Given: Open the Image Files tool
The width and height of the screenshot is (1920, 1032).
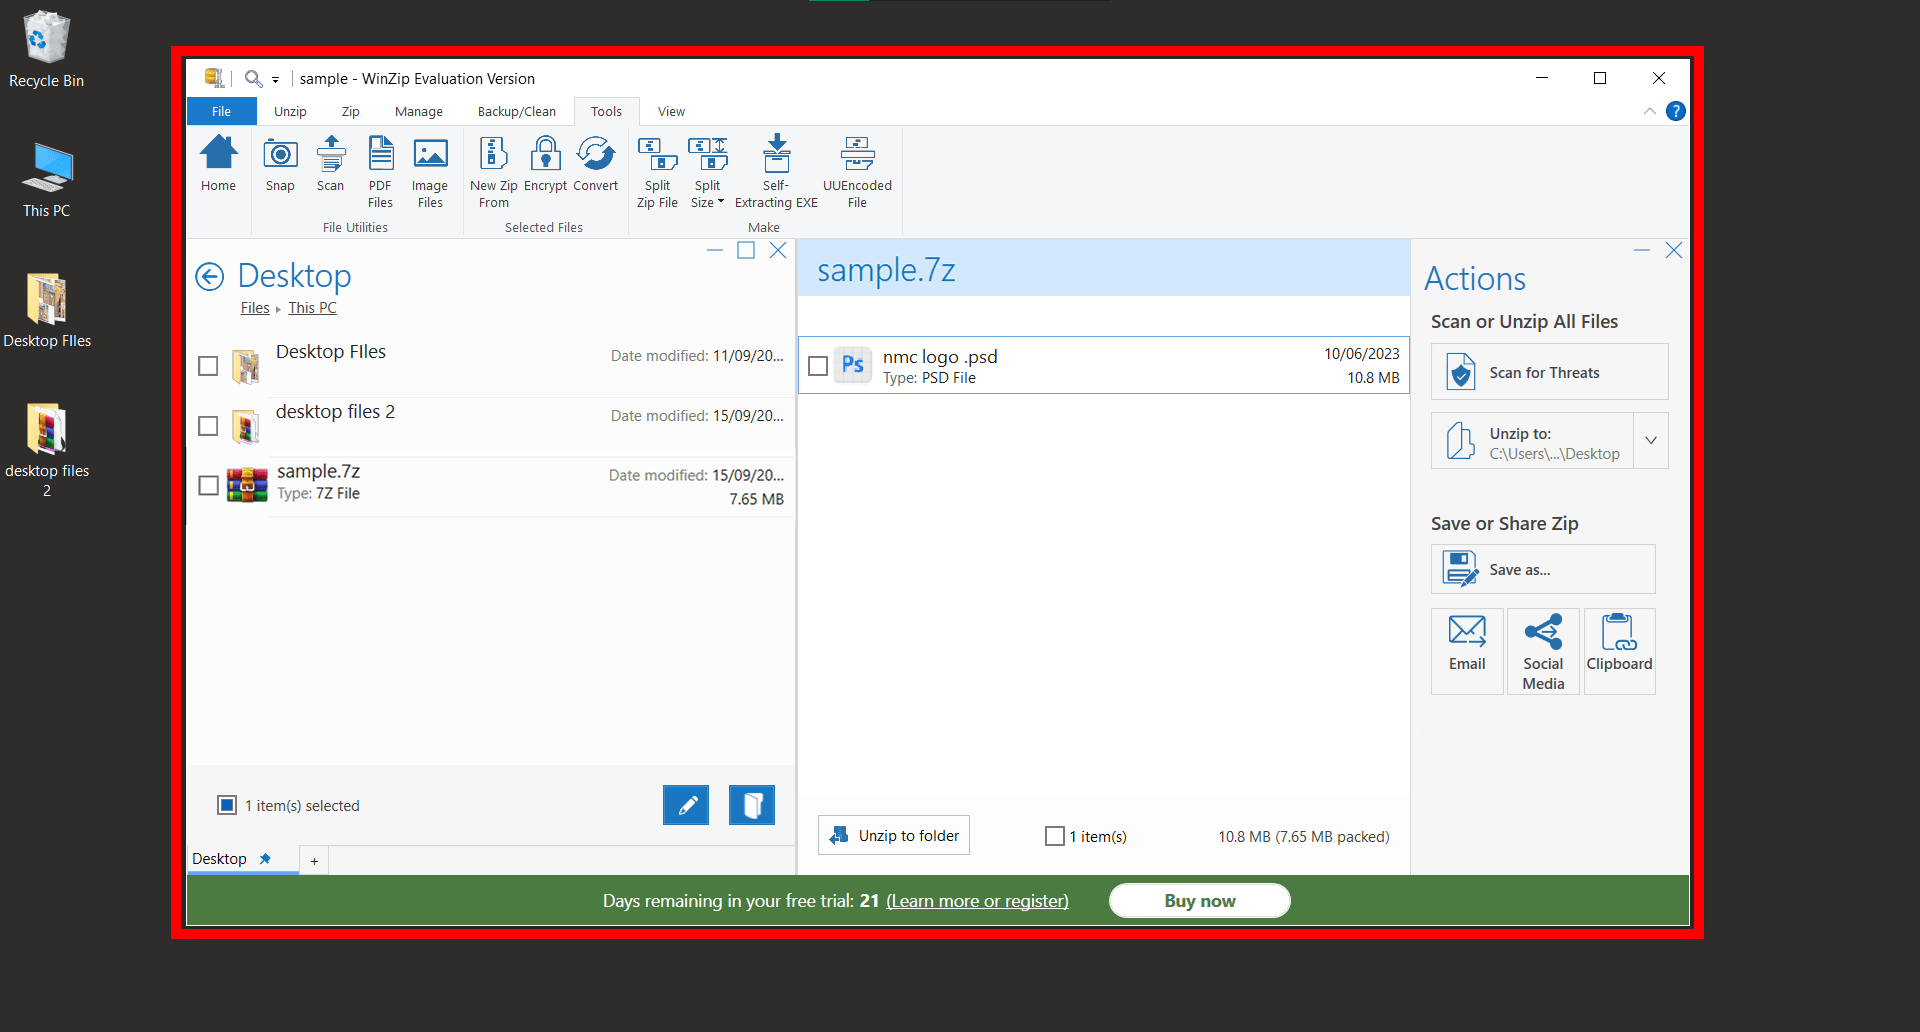Looking at the screenshot, I should pyautogui.click(x=430, y=170).
